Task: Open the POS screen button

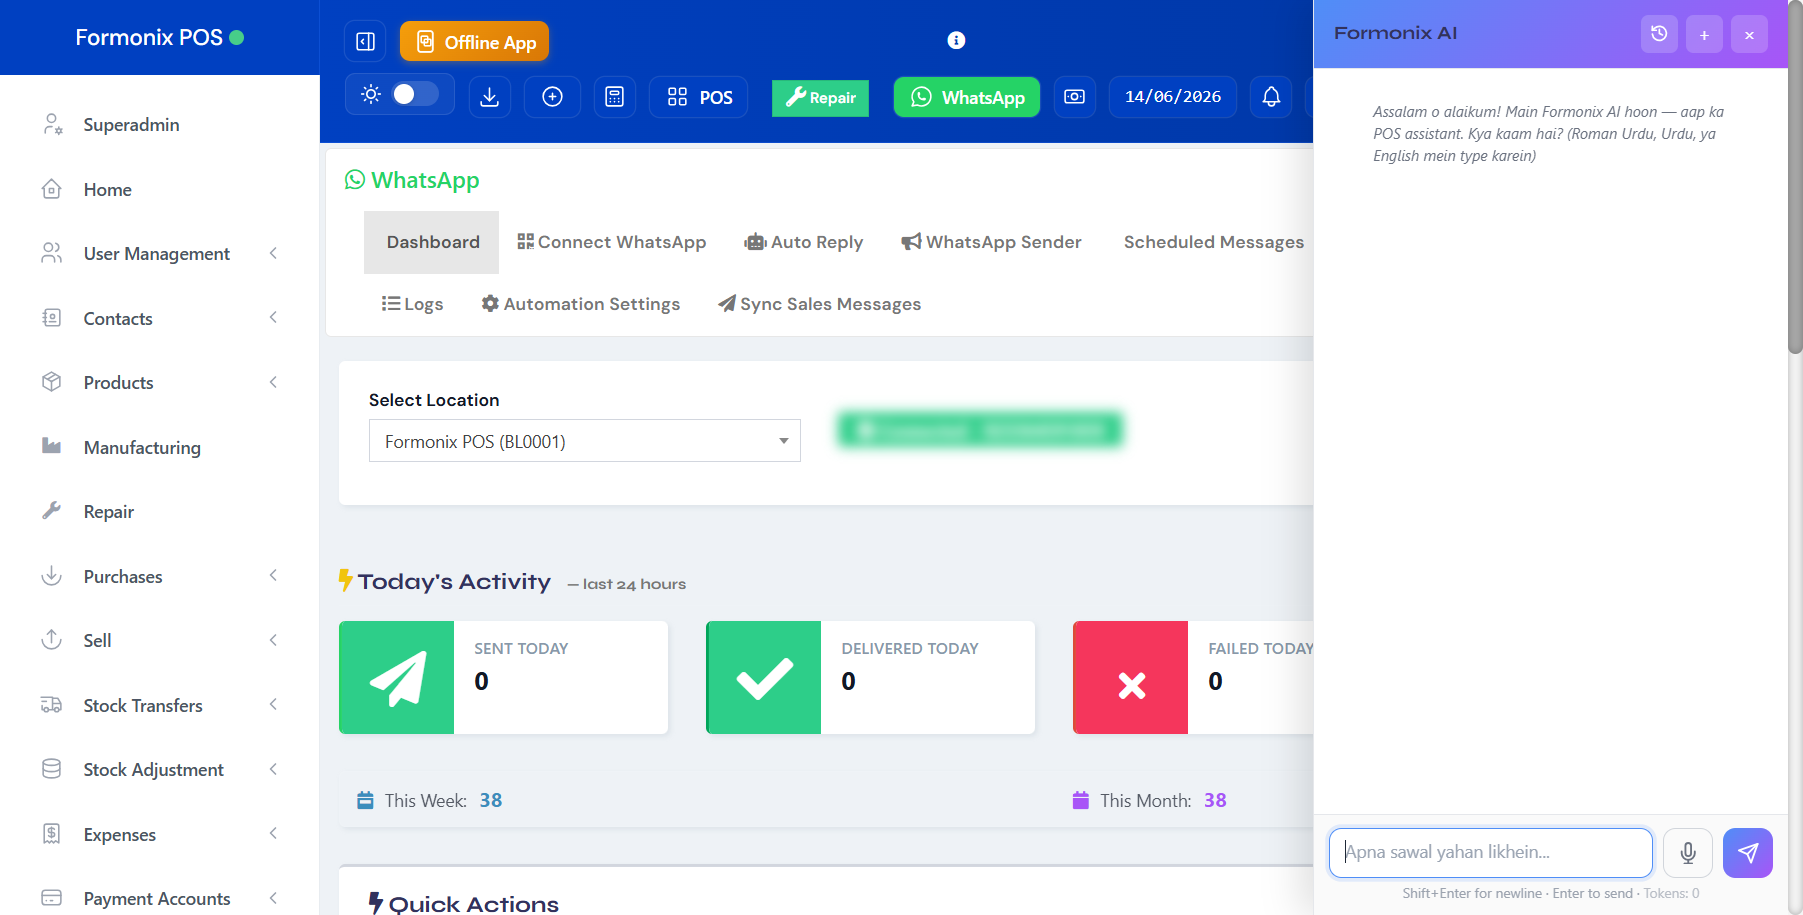Action: pos(699,97)
